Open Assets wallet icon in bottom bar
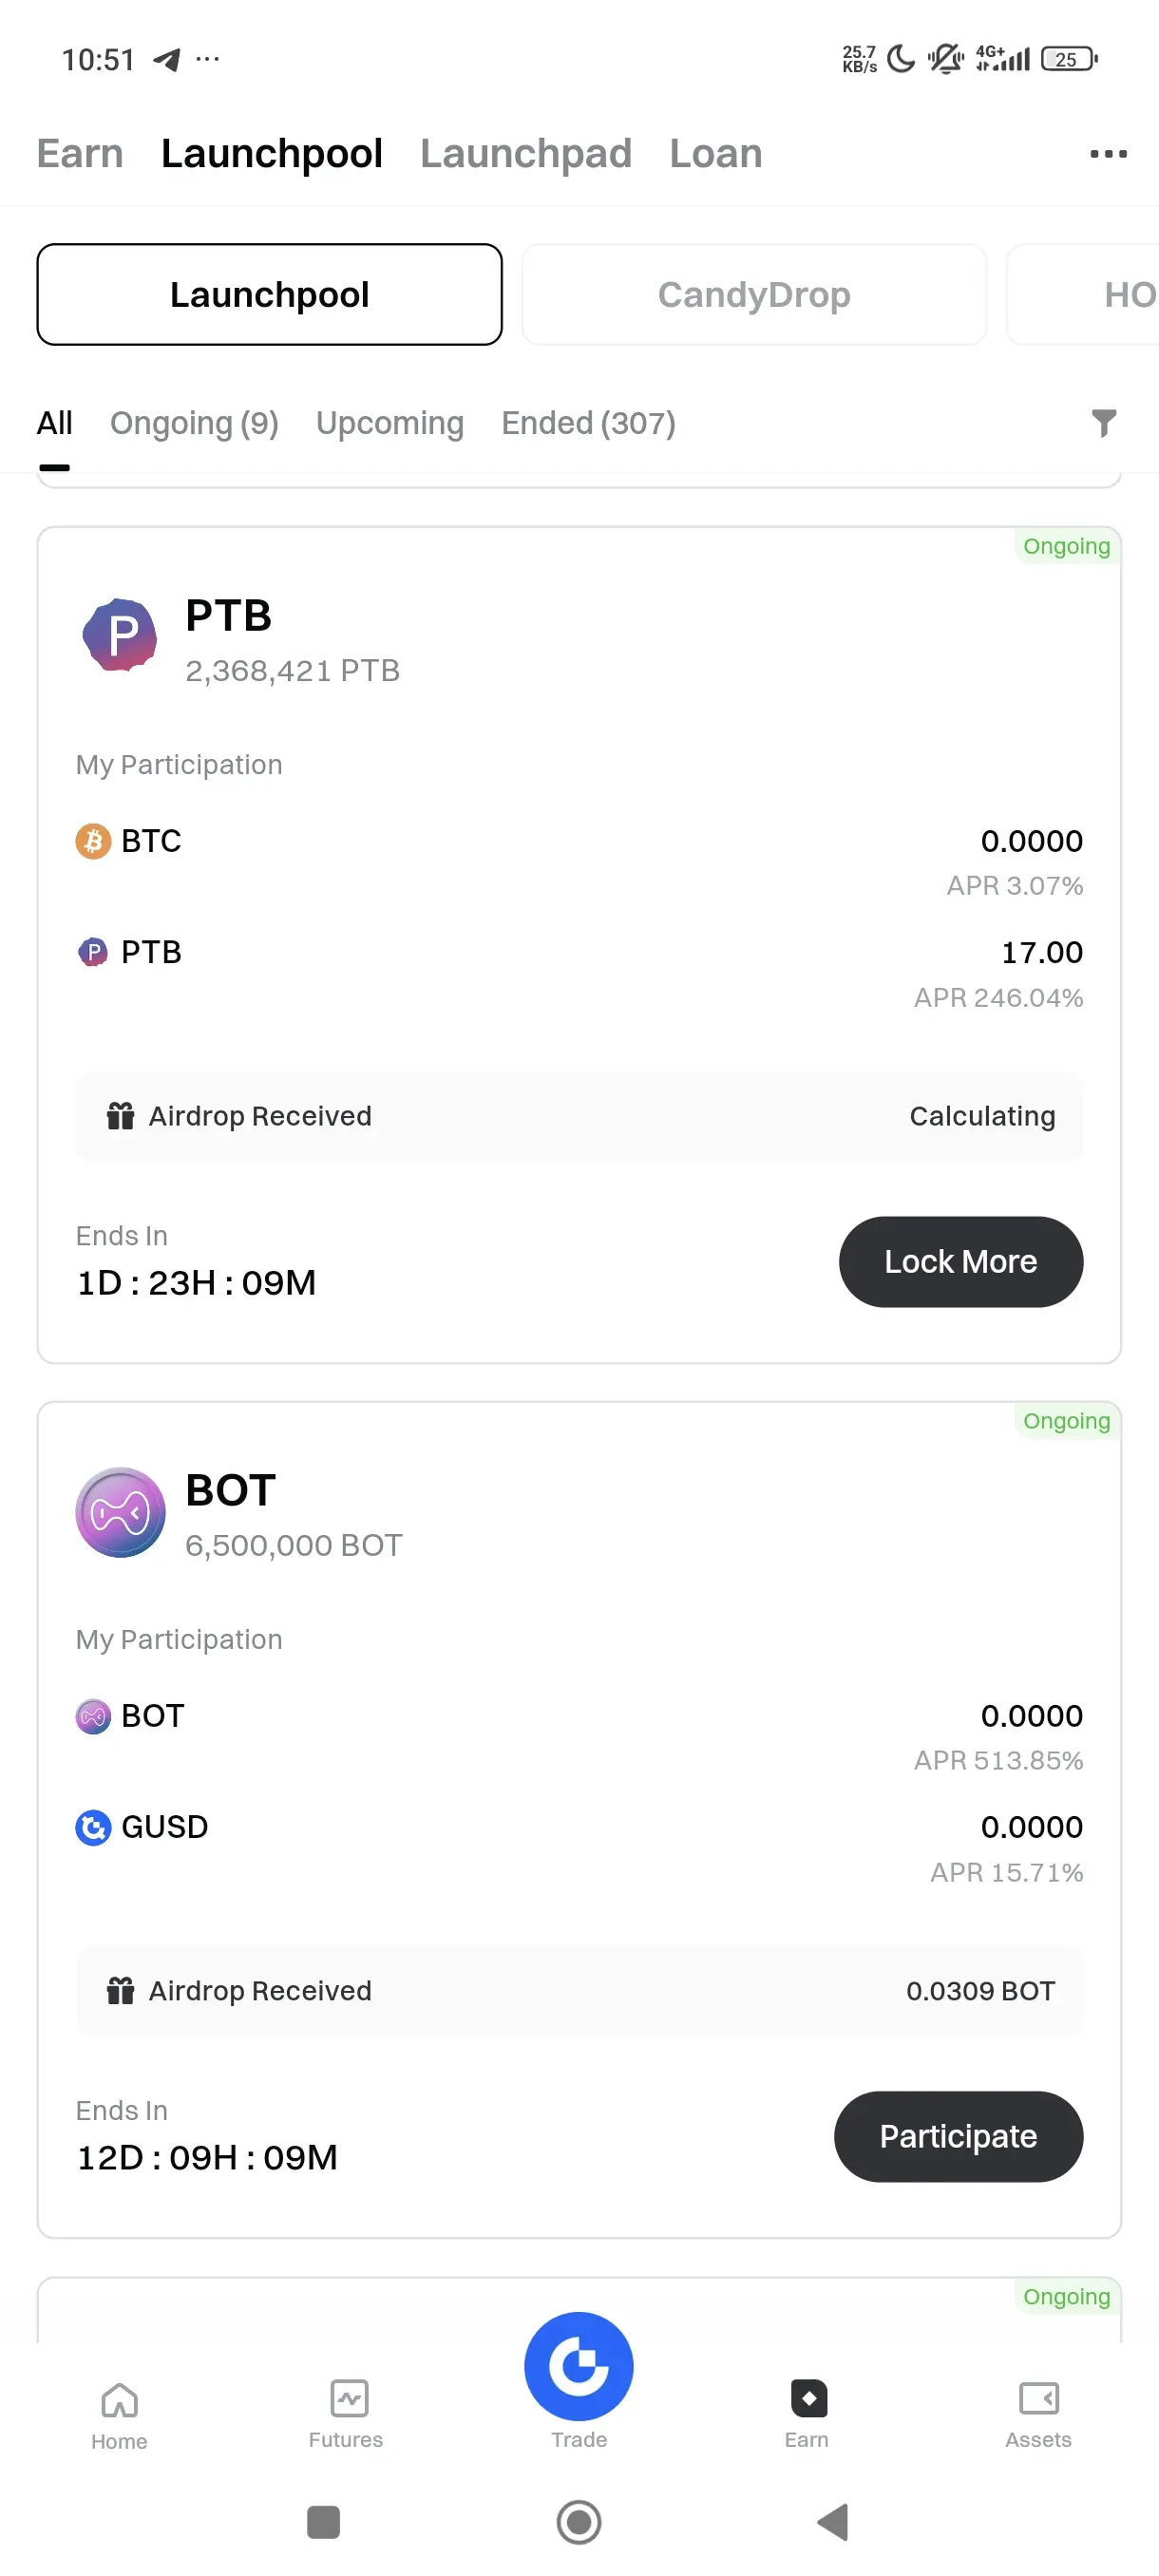 (1038, 2415)
